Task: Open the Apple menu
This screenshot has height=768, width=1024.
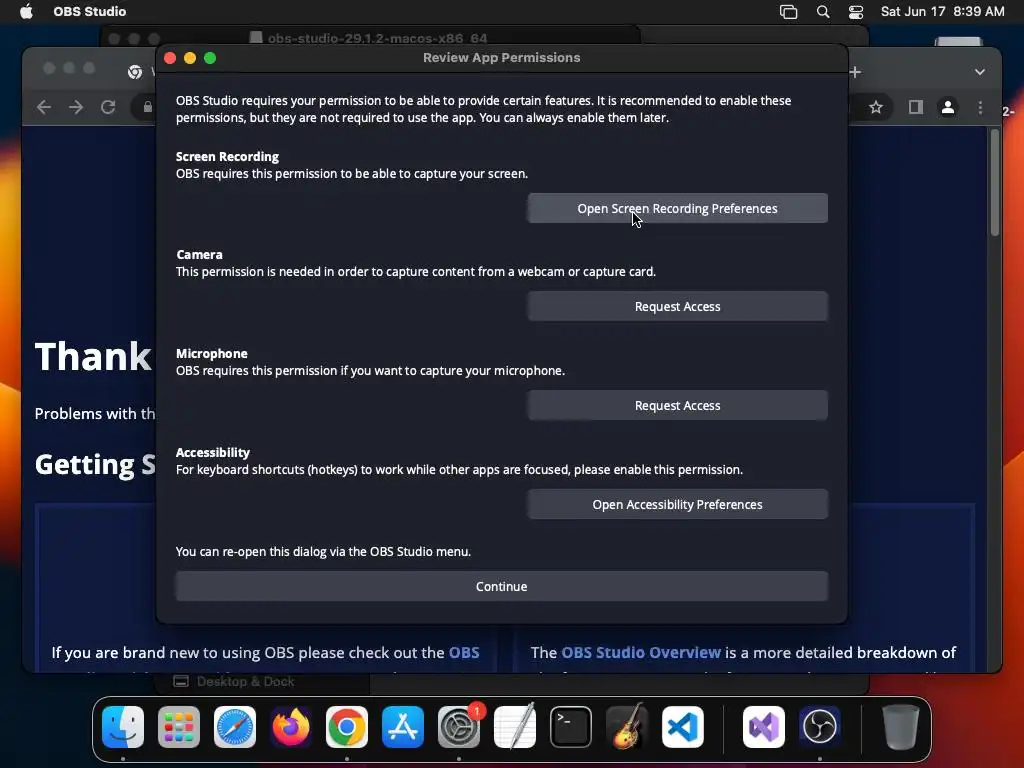Action: click(26, 12)
